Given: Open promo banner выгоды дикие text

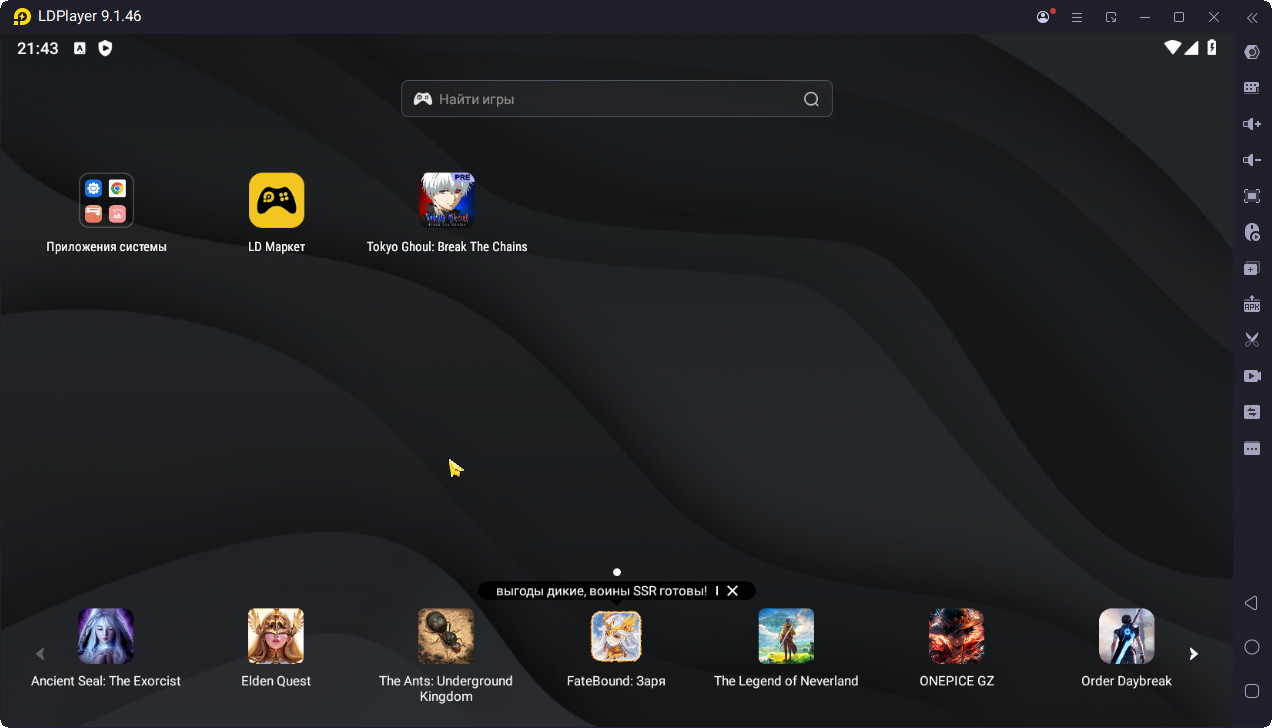Looking at the screenshot, I should click(x=601, y=591).
